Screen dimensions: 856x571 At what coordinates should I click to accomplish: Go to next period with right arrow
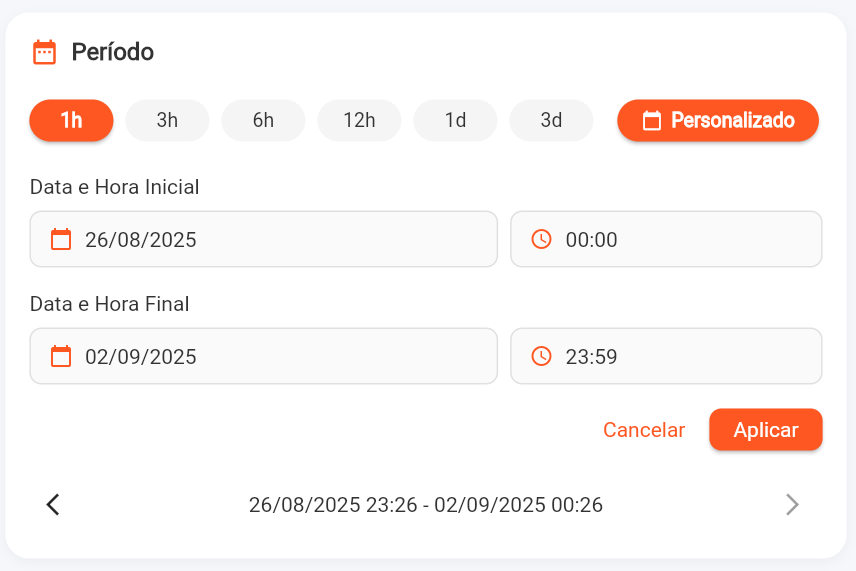[x=792, y=505]
